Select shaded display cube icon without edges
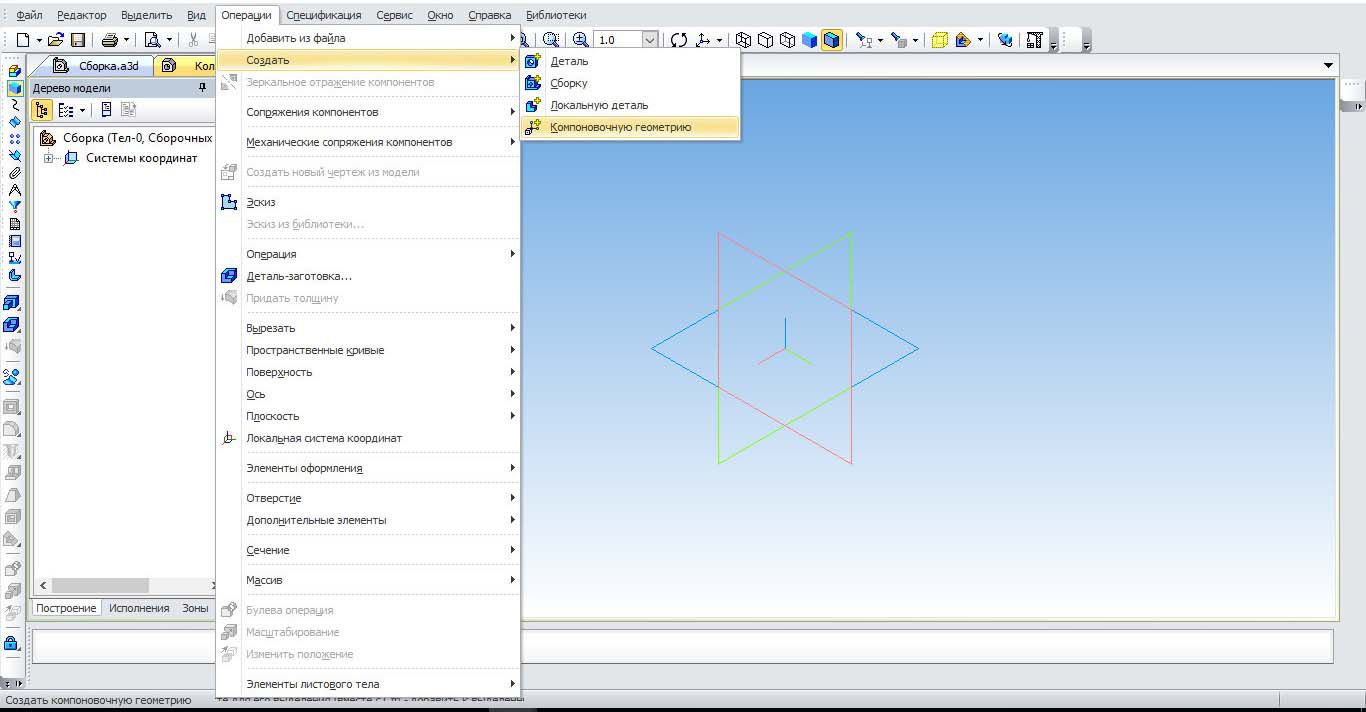The image size is (1366, 712). [x=810, y=40]
